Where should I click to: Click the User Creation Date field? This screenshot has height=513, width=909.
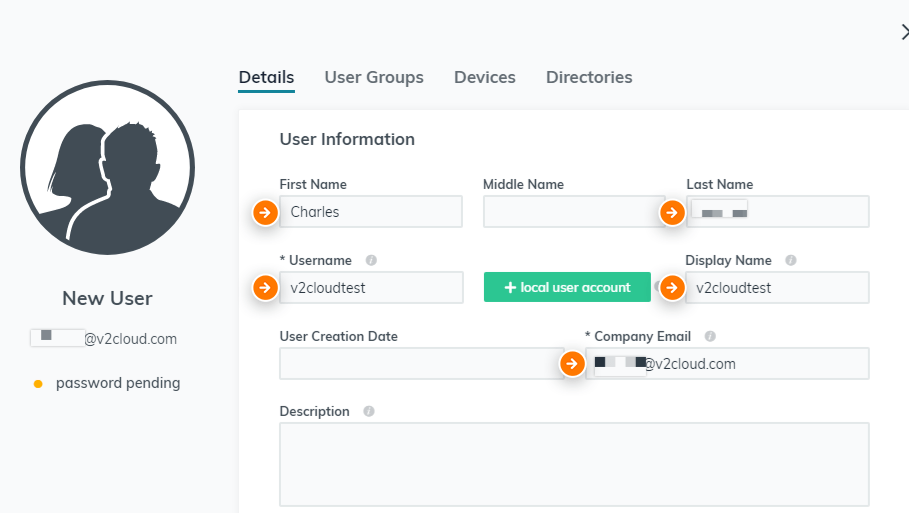pyautogui.click(x=421, y=363)
